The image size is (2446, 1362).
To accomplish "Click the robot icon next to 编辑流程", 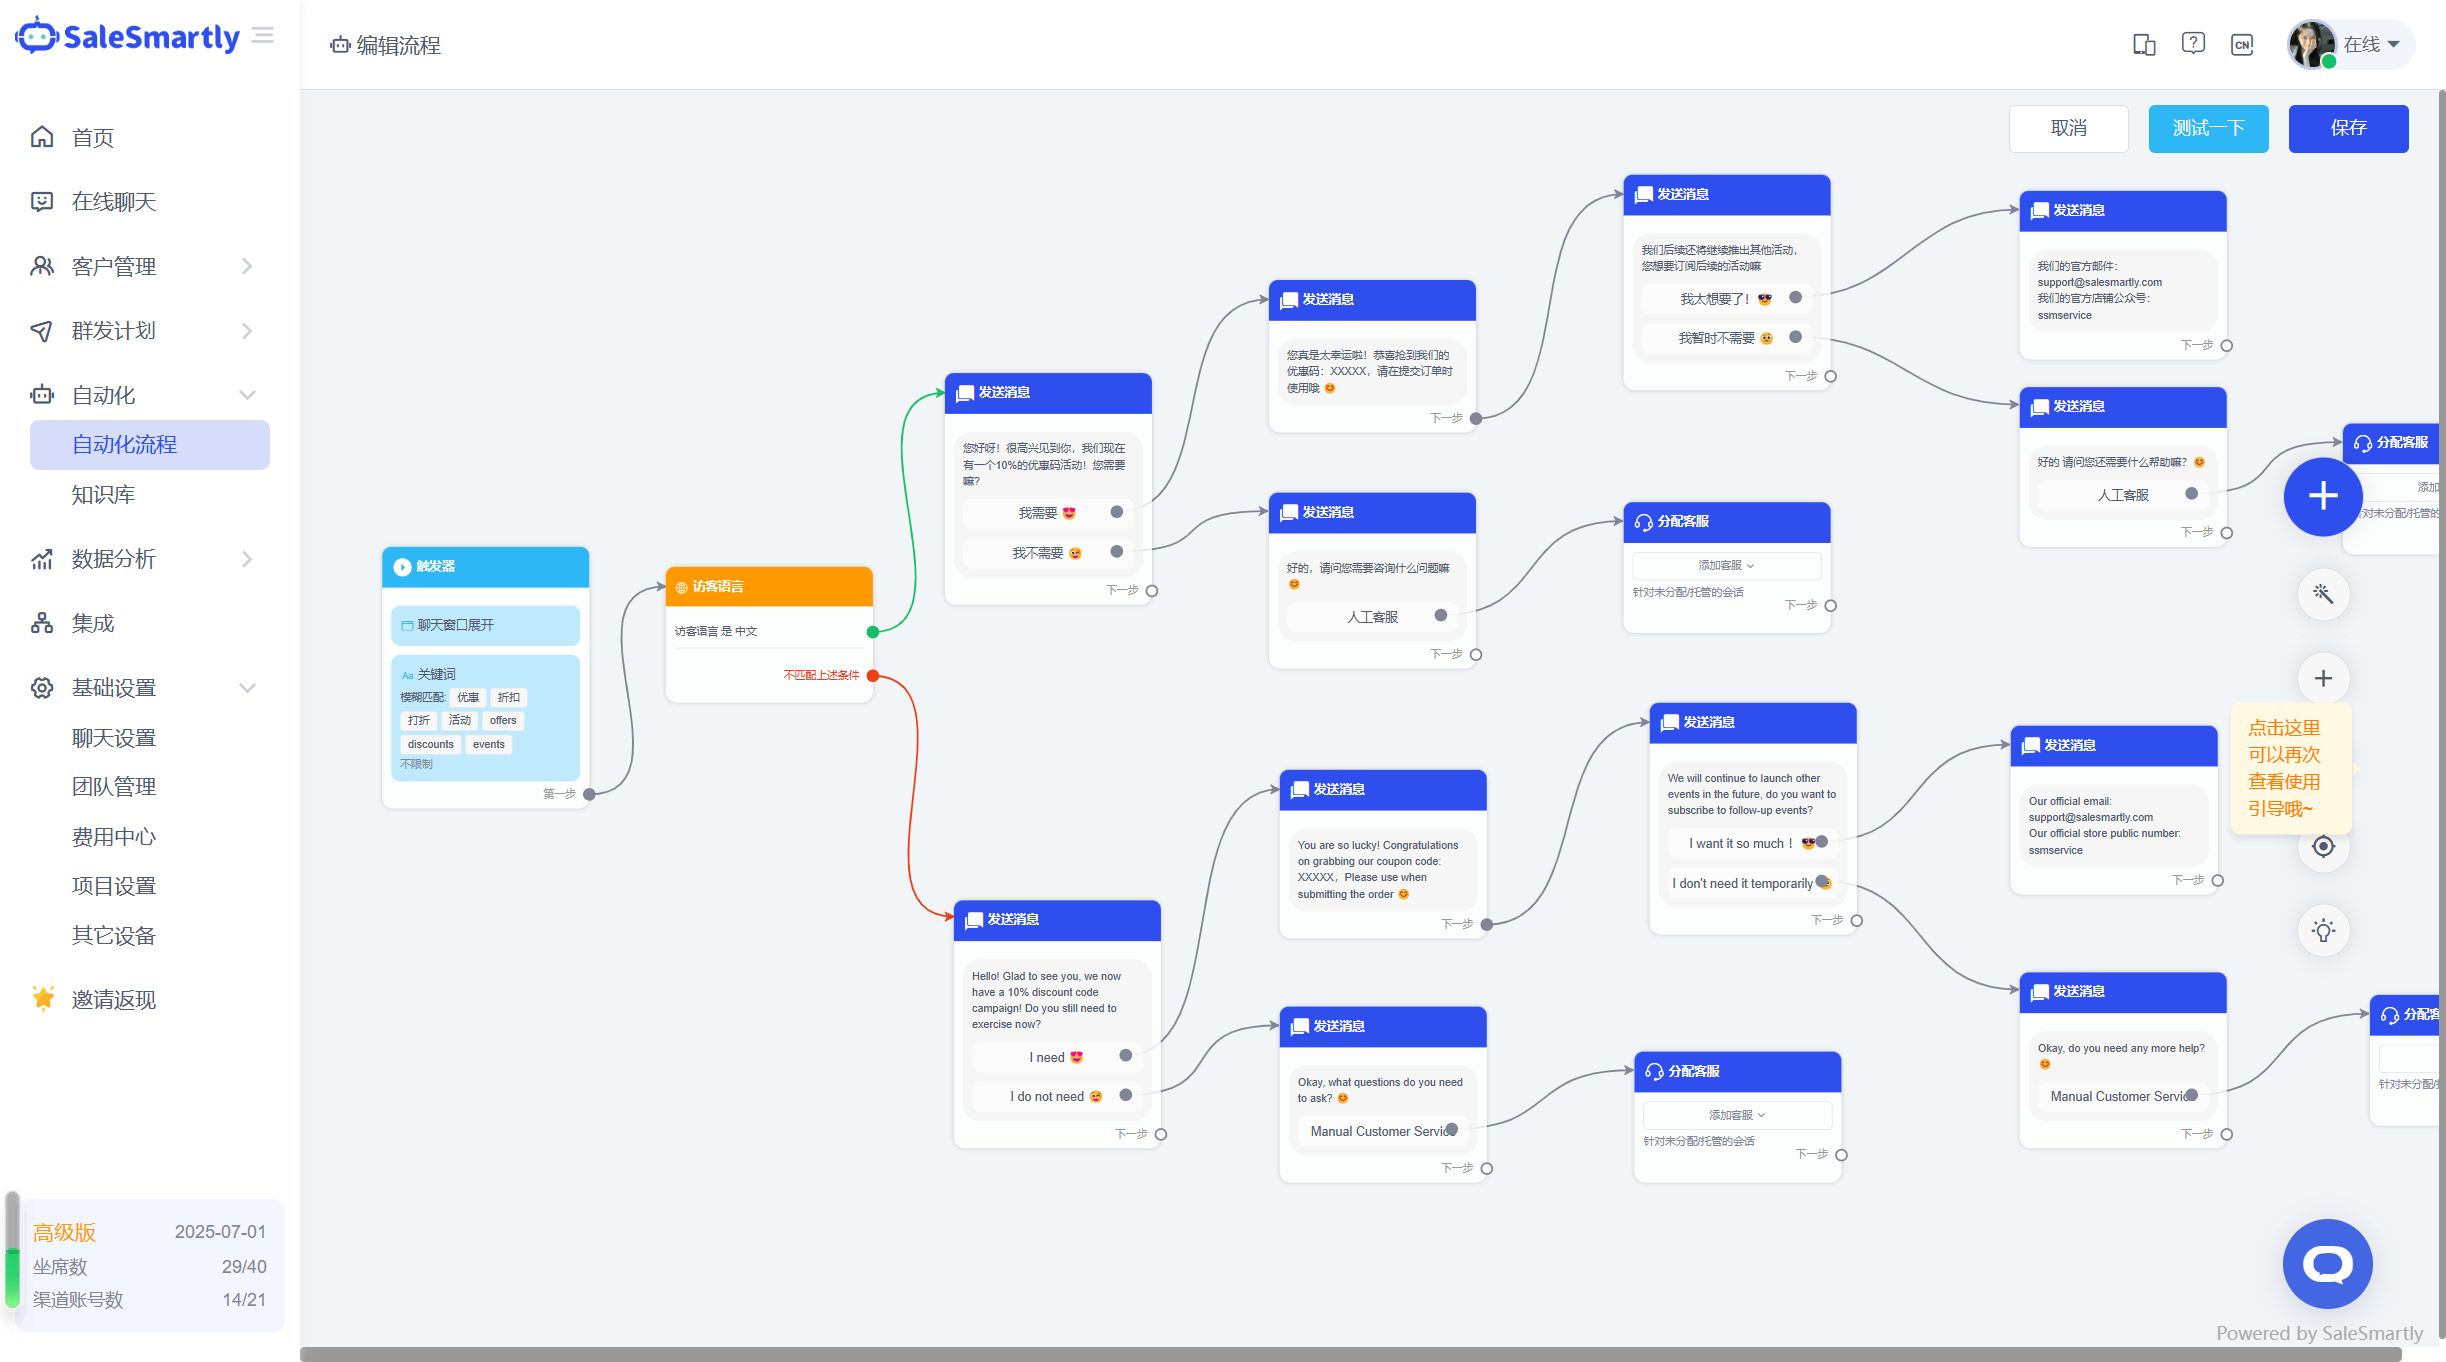I will (341, 45).
